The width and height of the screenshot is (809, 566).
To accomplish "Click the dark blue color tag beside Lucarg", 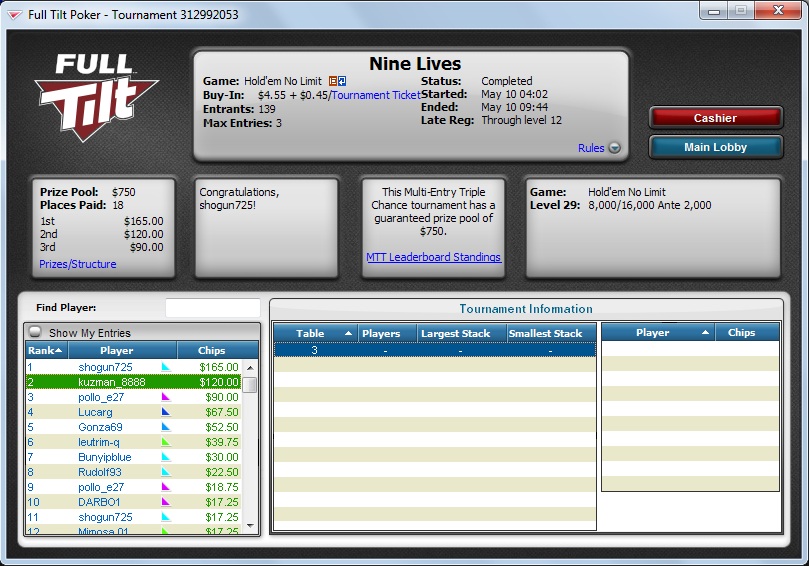I will pyautogui.click(x=166, y=412).
